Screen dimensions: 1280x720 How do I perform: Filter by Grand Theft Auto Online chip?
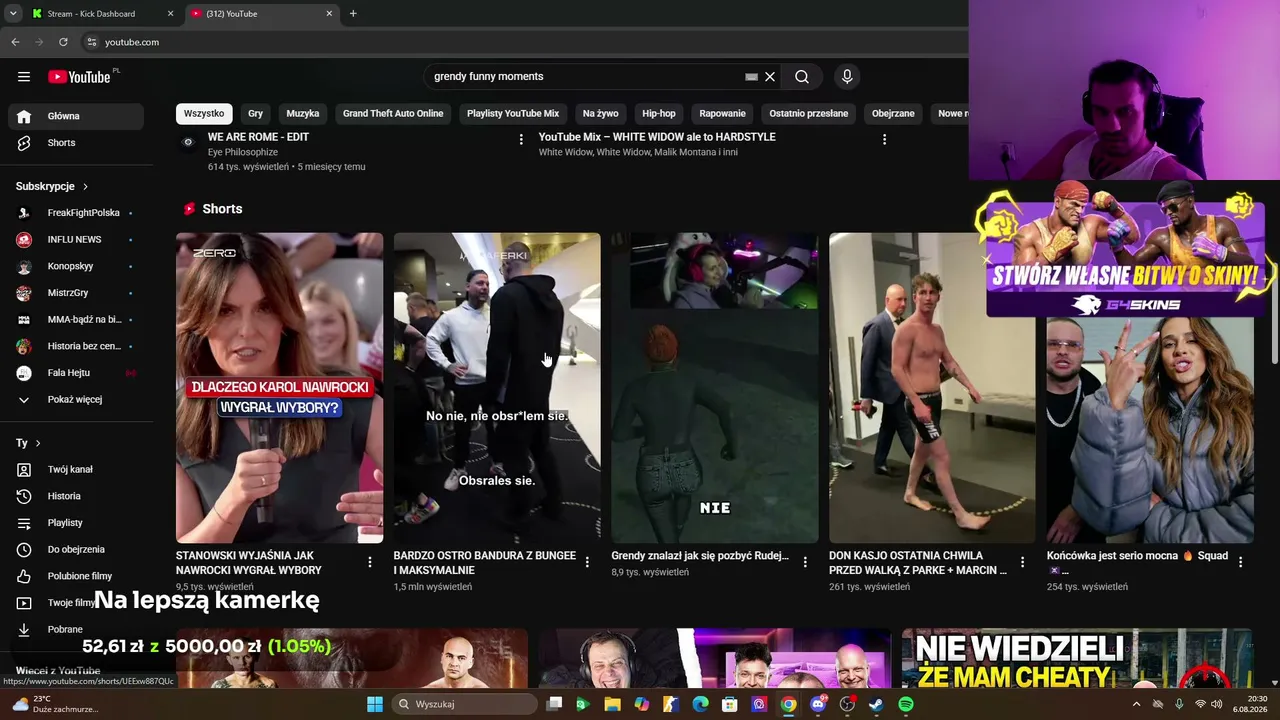[393, 114]
